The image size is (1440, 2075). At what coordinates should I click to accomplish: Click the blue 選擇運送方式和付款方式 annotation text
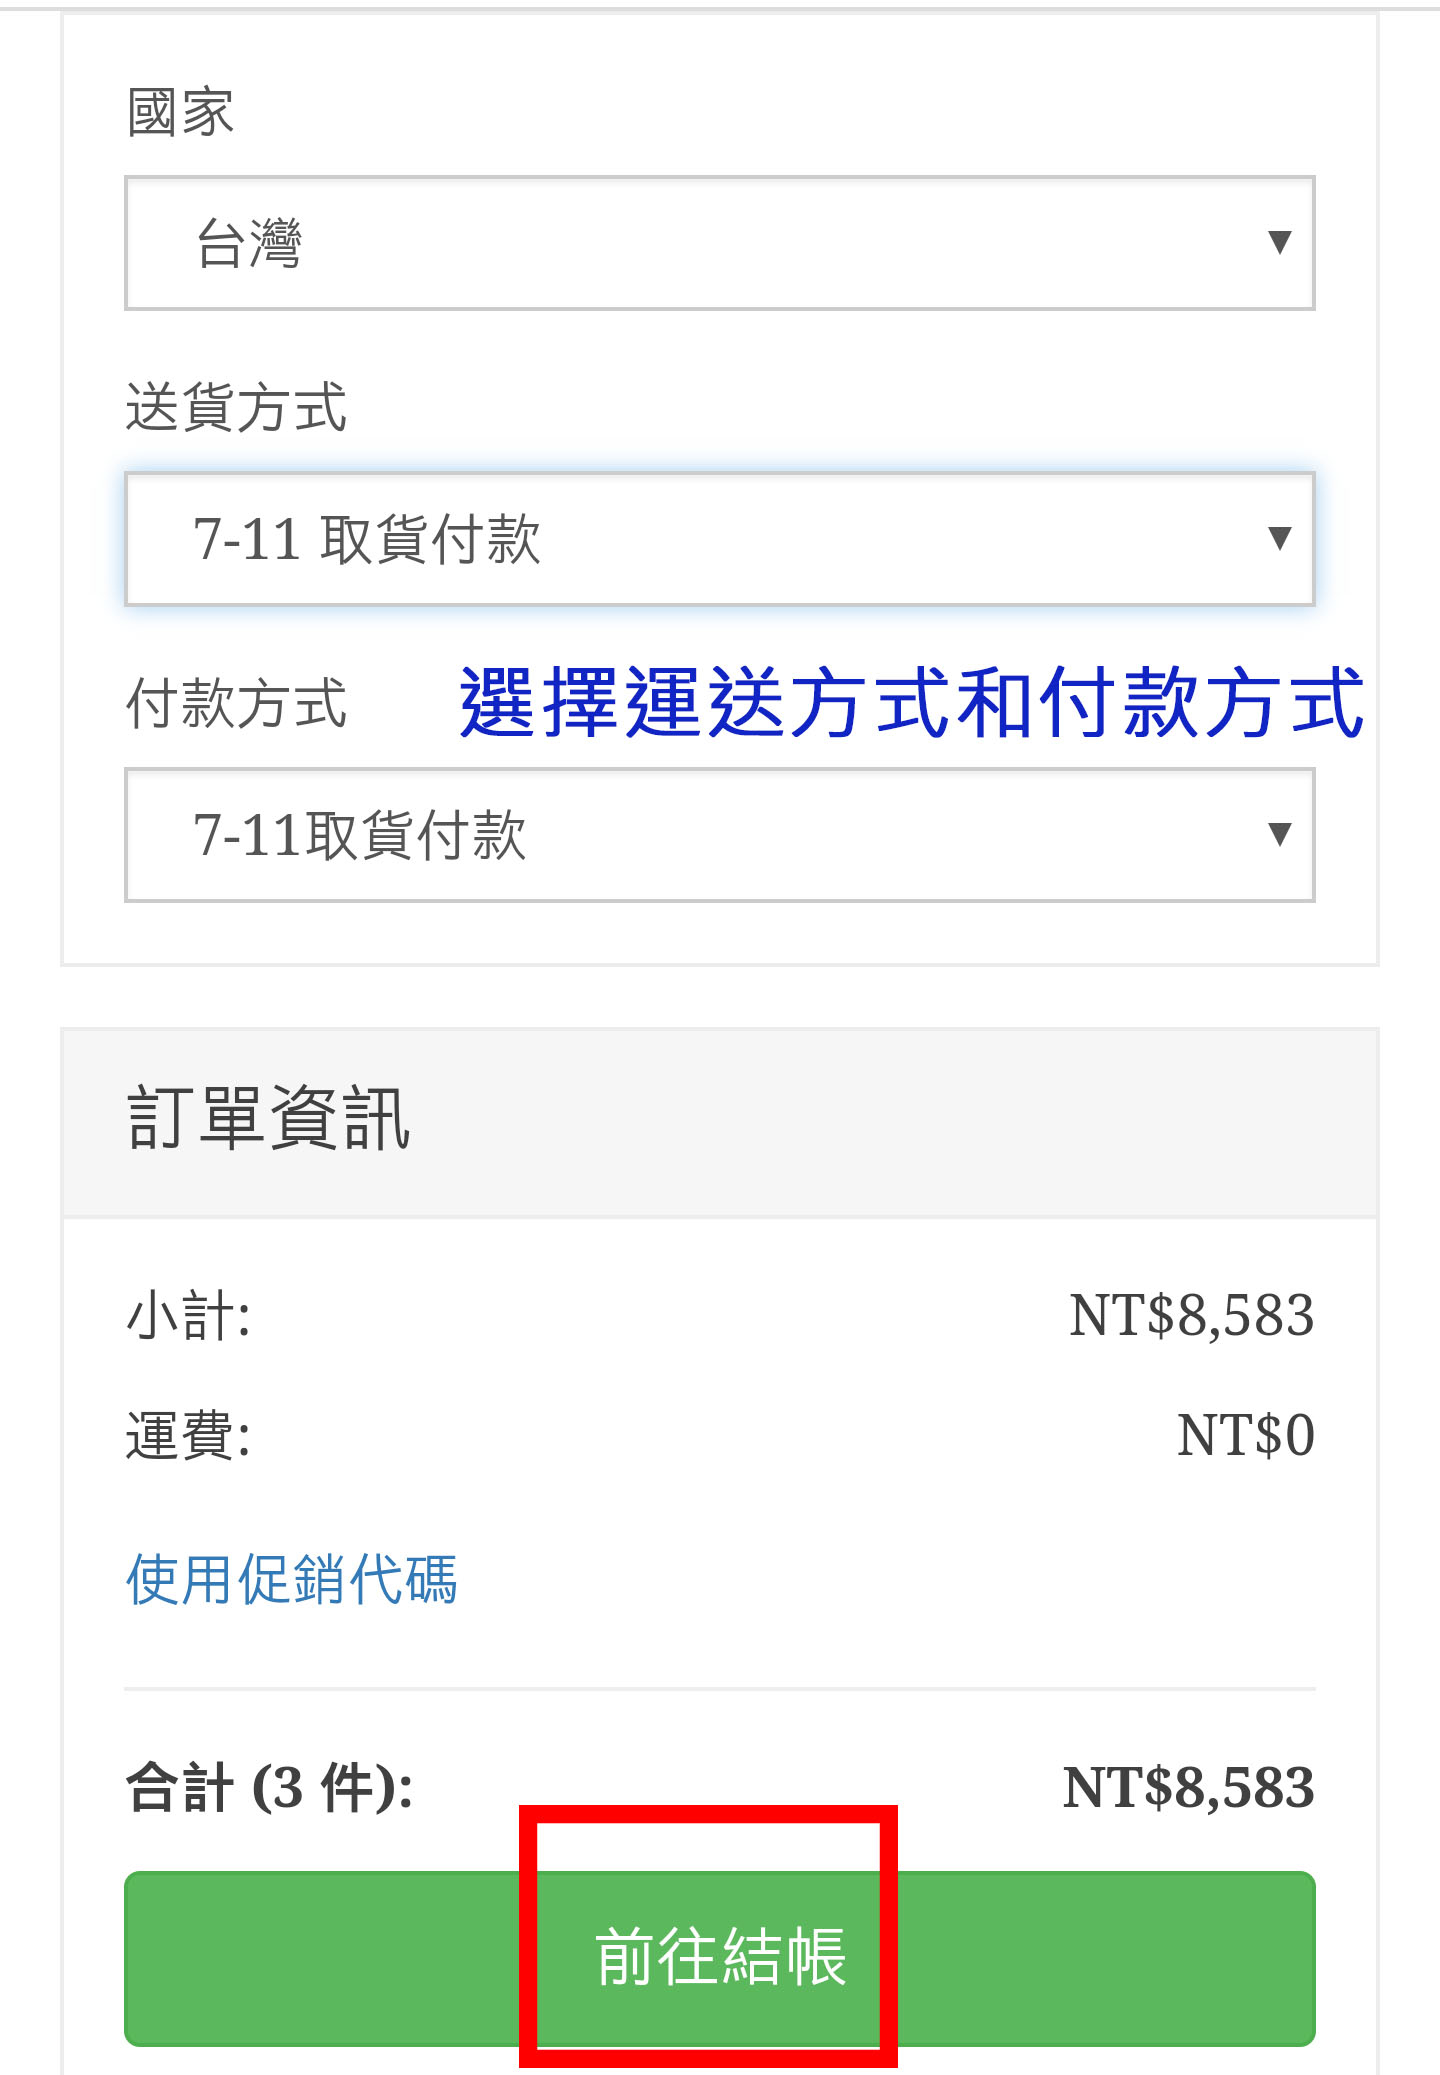(911, 703)
